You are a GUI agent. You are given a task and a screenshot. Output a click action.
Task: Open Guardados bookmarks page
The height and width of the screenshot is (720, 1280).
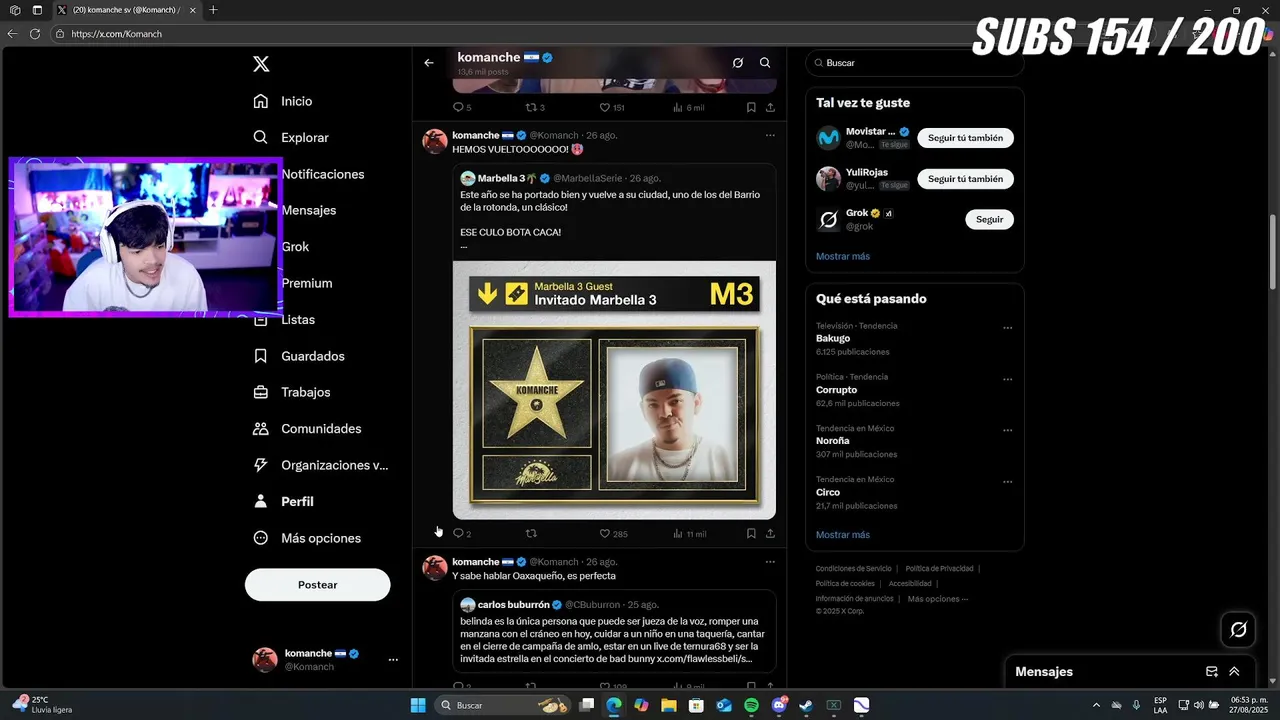coord(299,356)
